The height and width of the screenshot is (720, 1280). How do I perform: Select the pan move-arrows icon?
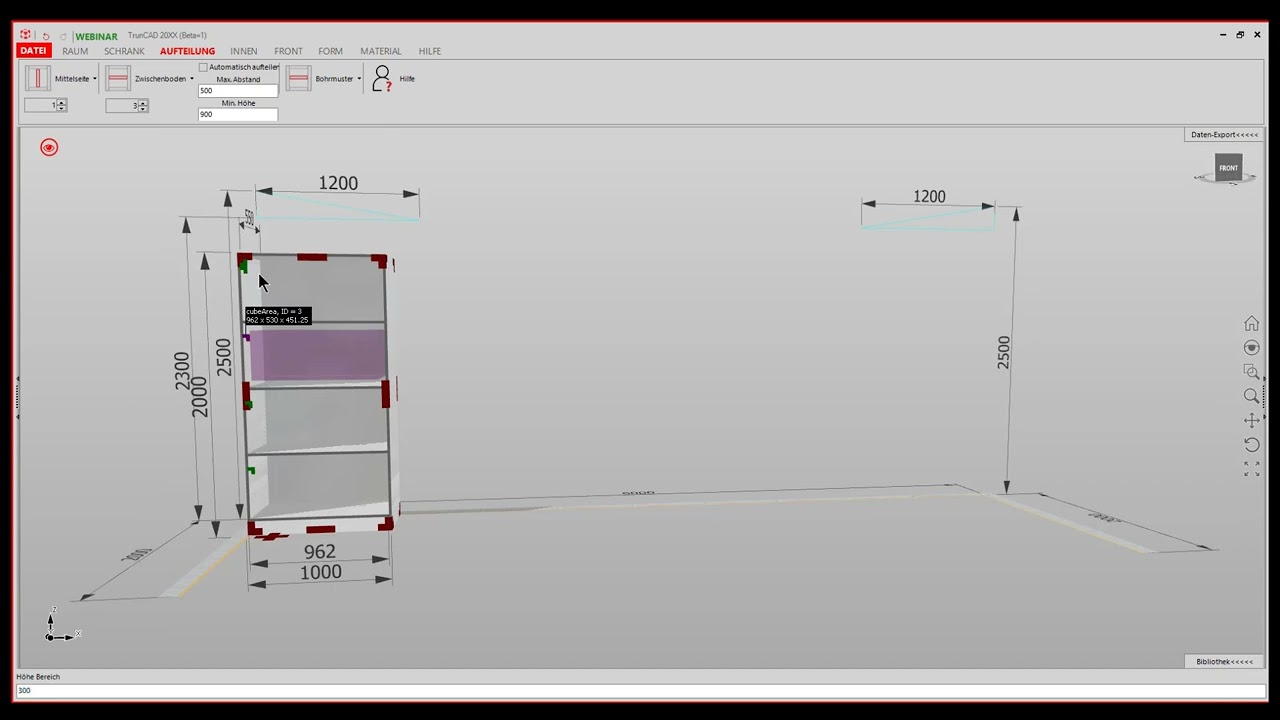click(x=1251, y=420)
